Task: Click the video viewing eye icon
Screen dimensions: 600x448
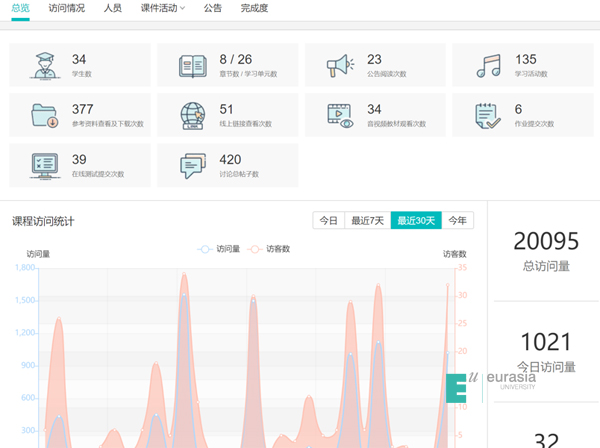Action: [341, 115]
